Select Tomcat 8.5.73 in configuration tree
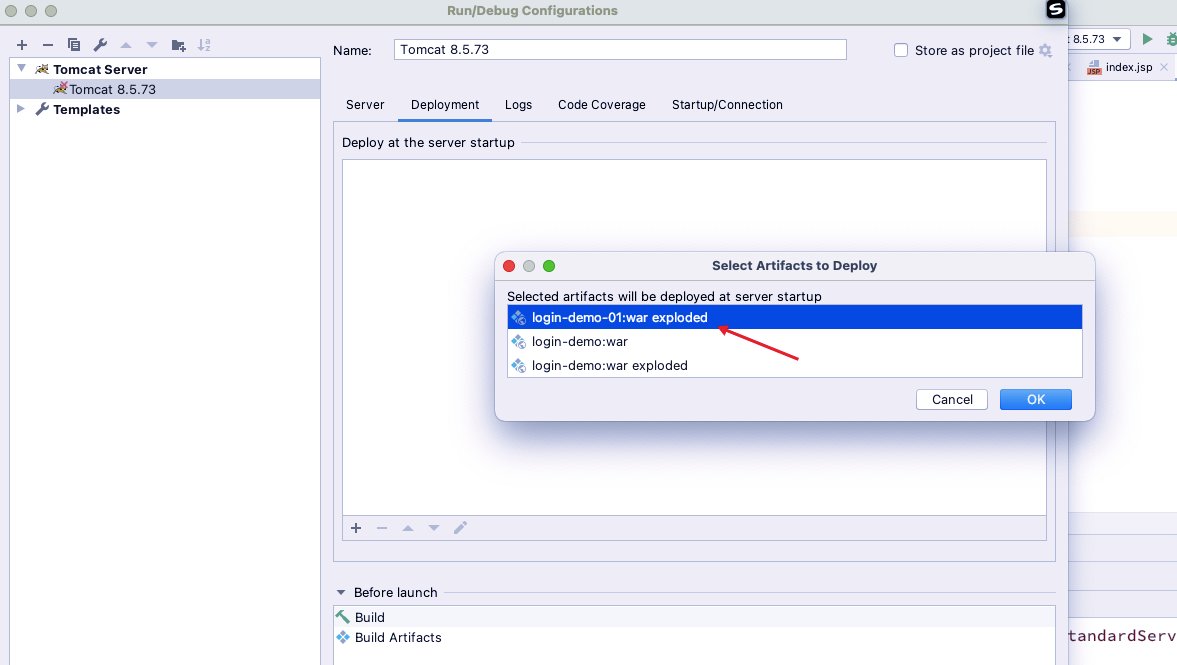The width and height of the screenshot is (1177, 665). (165, 89)
